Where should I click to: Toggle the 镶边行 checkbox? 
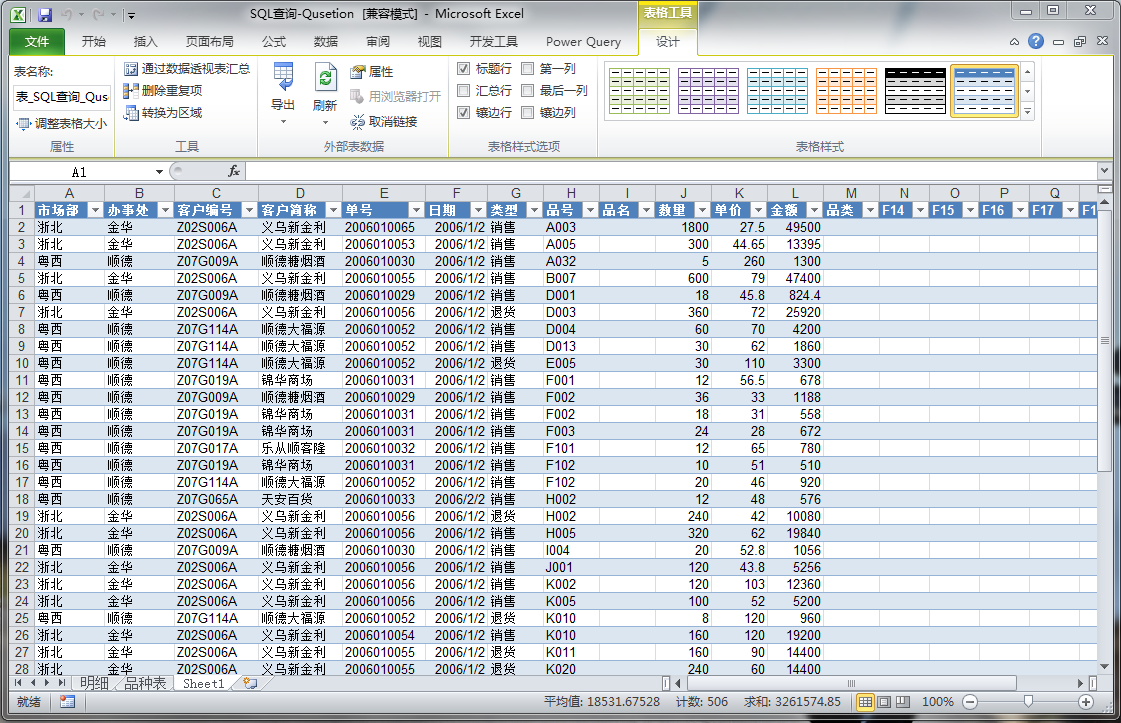pyautogui.click(x=464, y=112)
